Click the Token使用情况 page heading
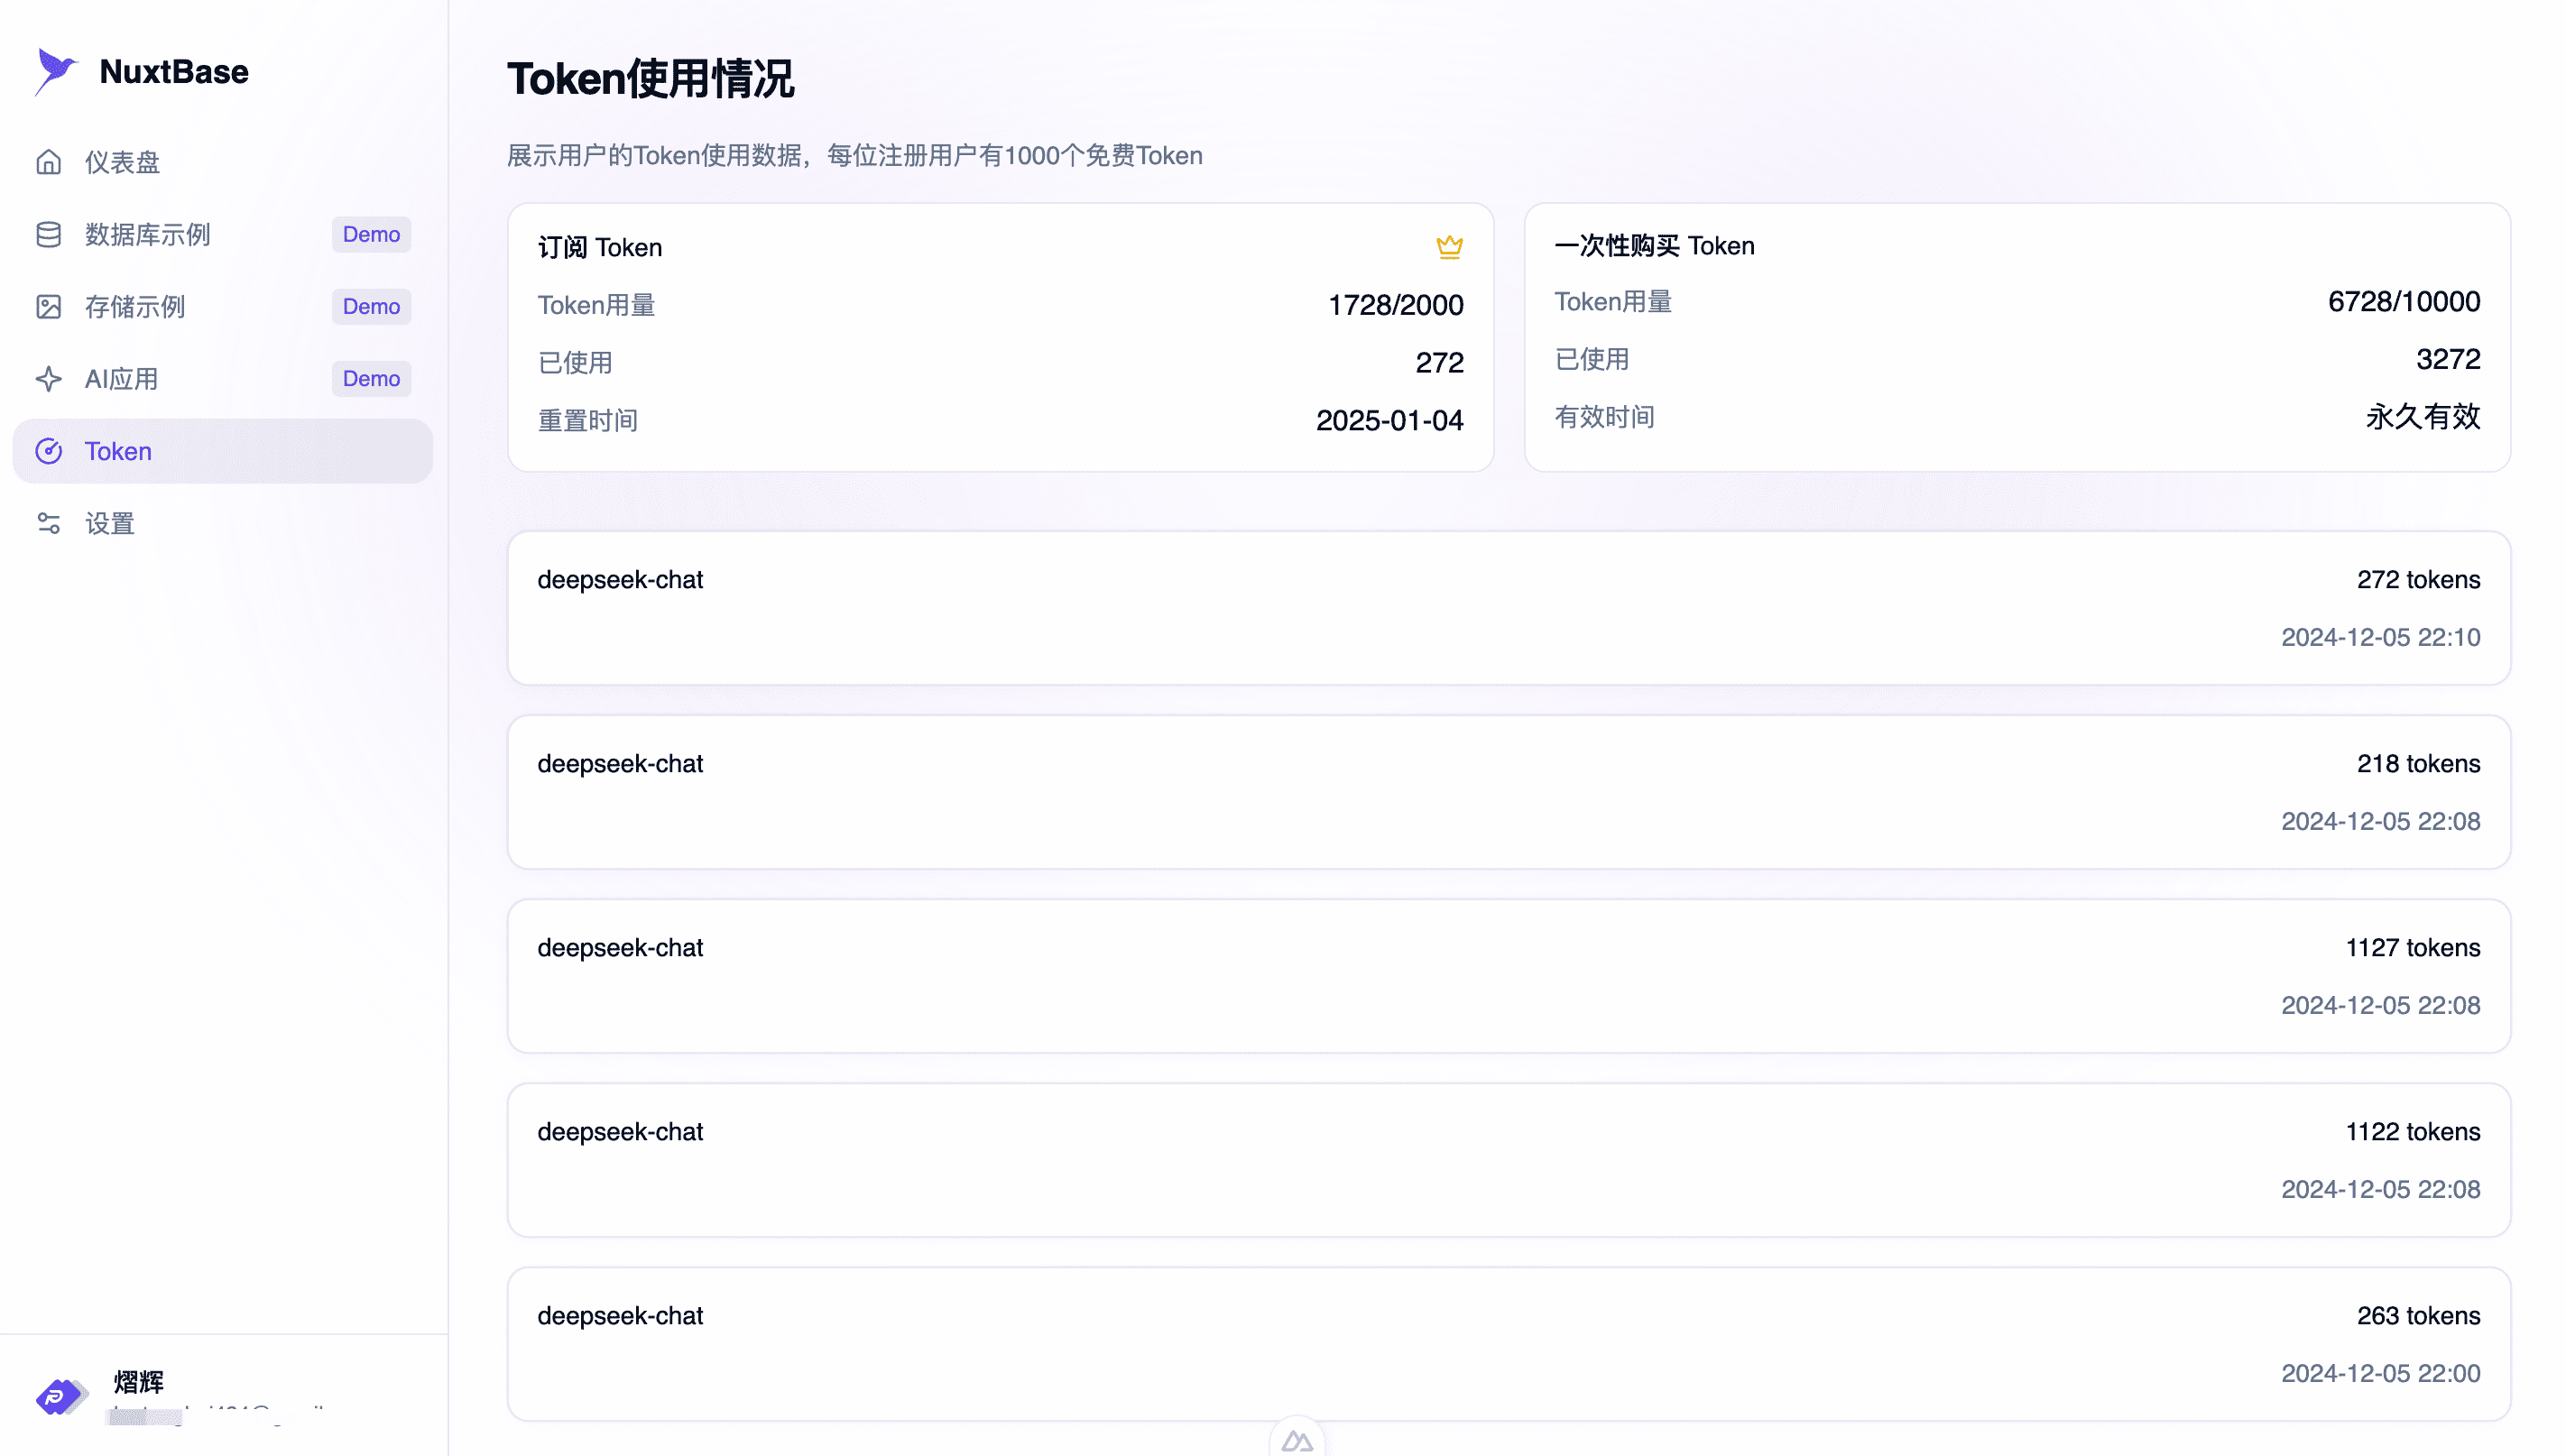This screenshot has height=1456, width=2566. coord(651,79)
